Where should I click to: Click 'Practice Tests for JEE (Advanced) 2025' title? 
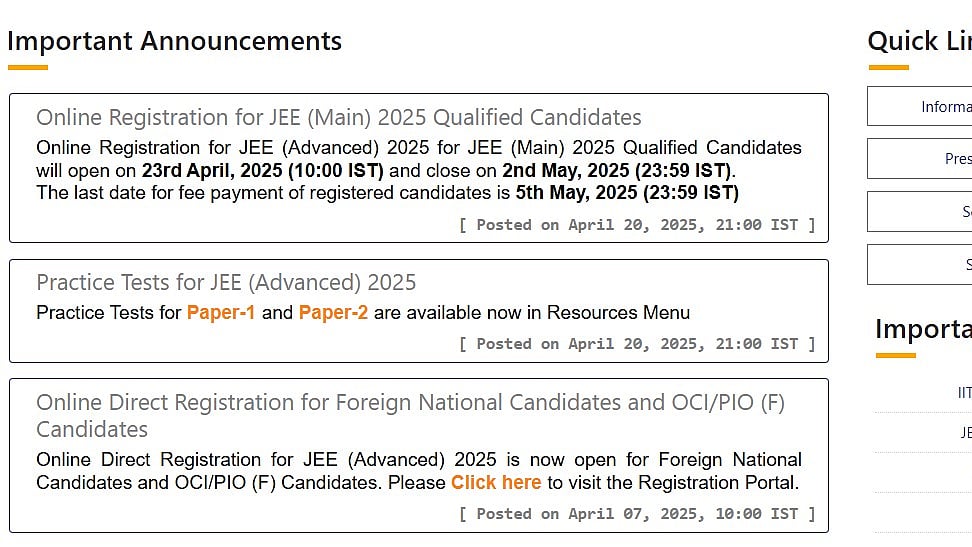[226, 283]
